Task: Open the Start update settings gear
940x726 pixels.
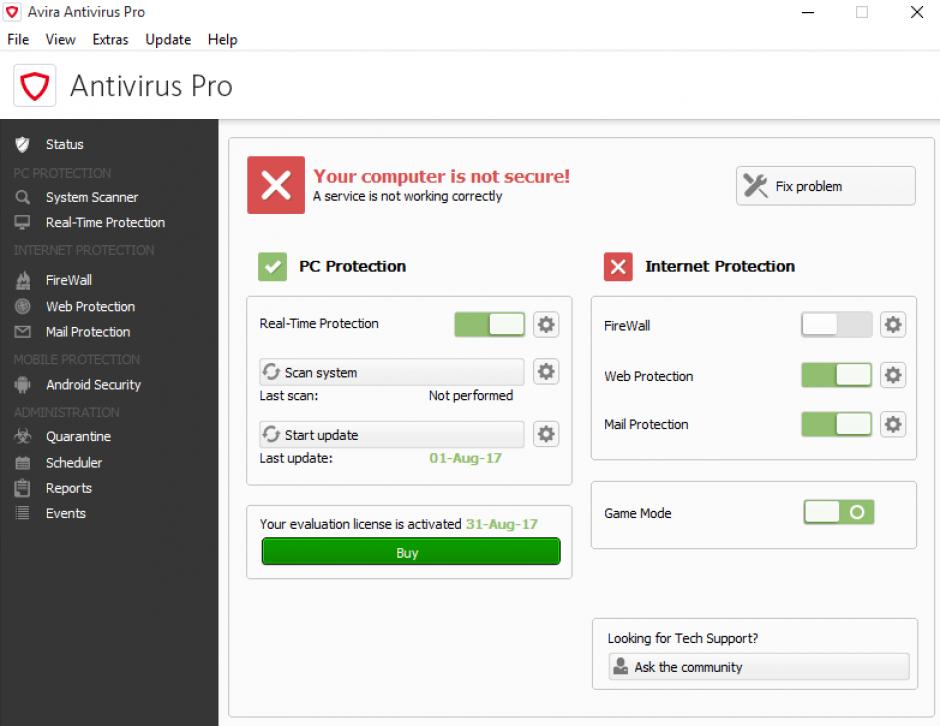Action: tap(546, 434)
